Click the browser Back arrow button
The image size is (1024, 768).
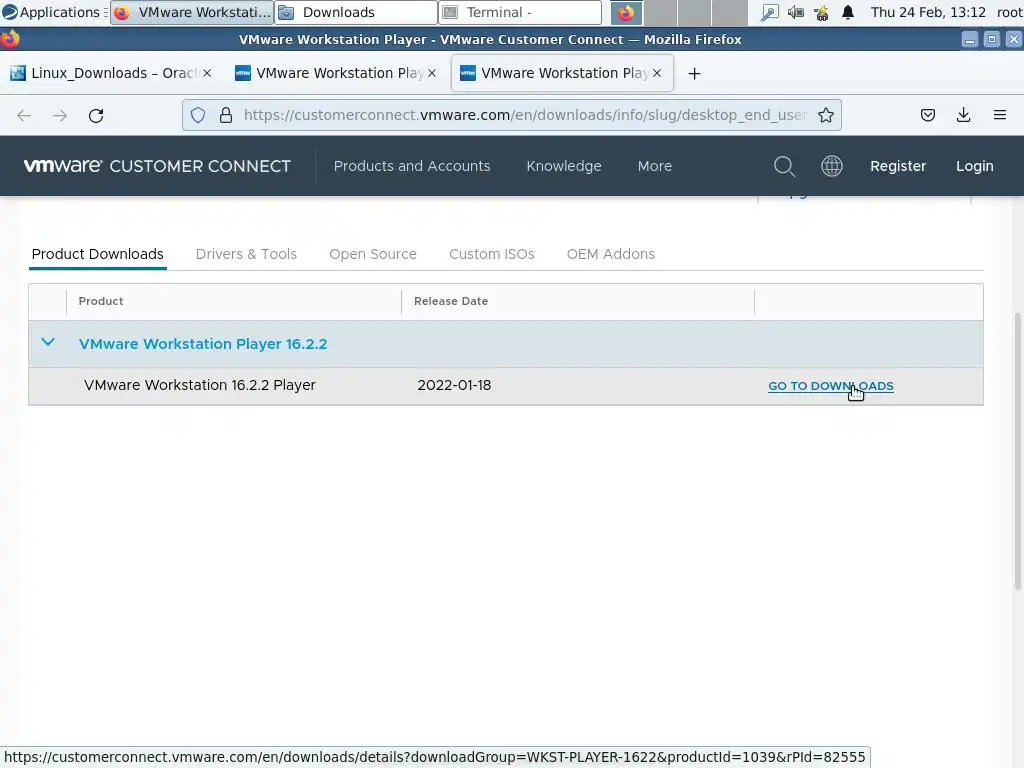[x=24, y=116]
